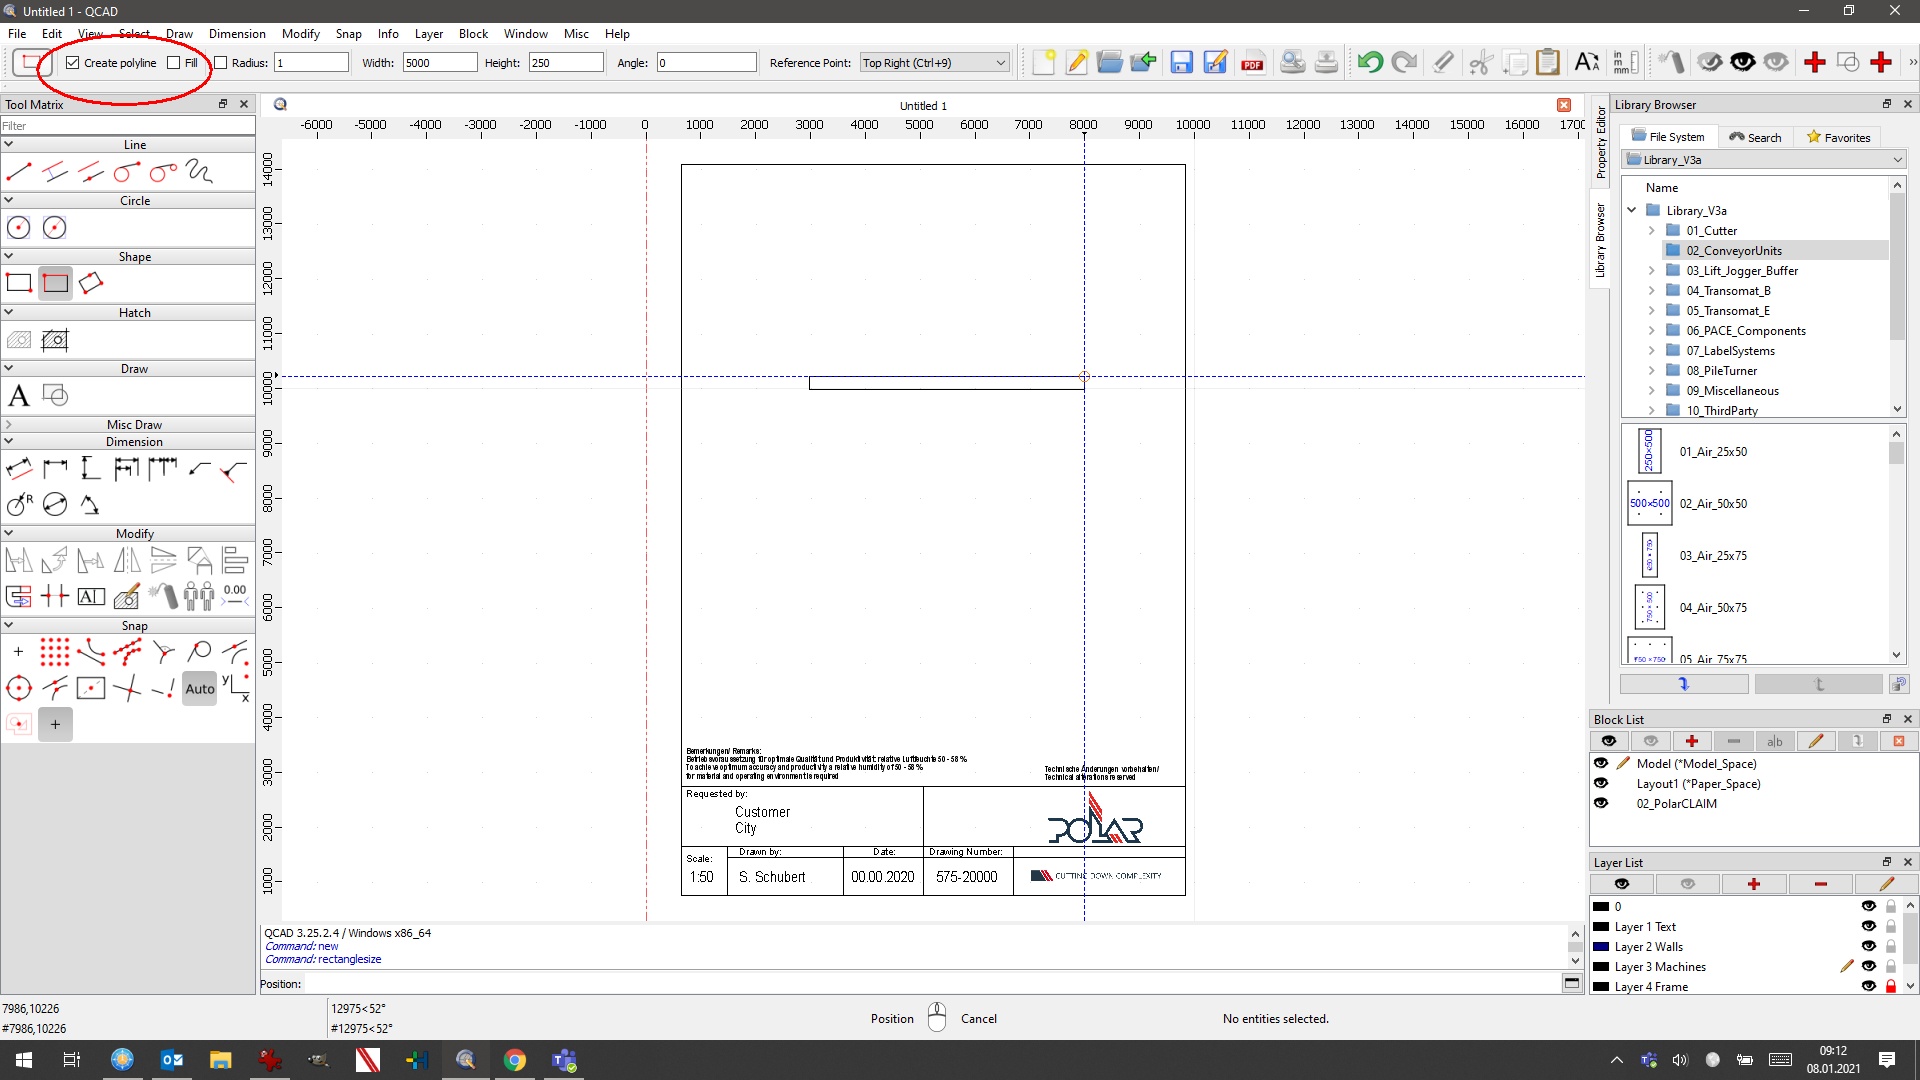
Task: Select the Text tool in Draw section
Action: (19, 396)
